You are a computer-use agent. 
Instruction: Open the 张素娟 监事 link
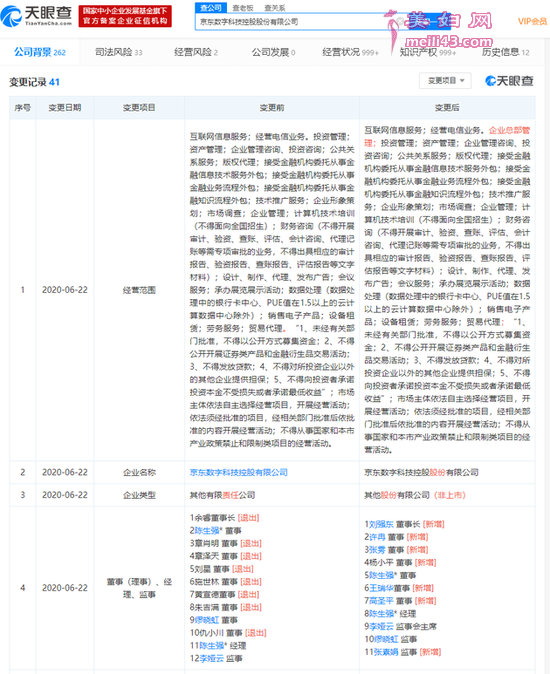click(386, 652)
